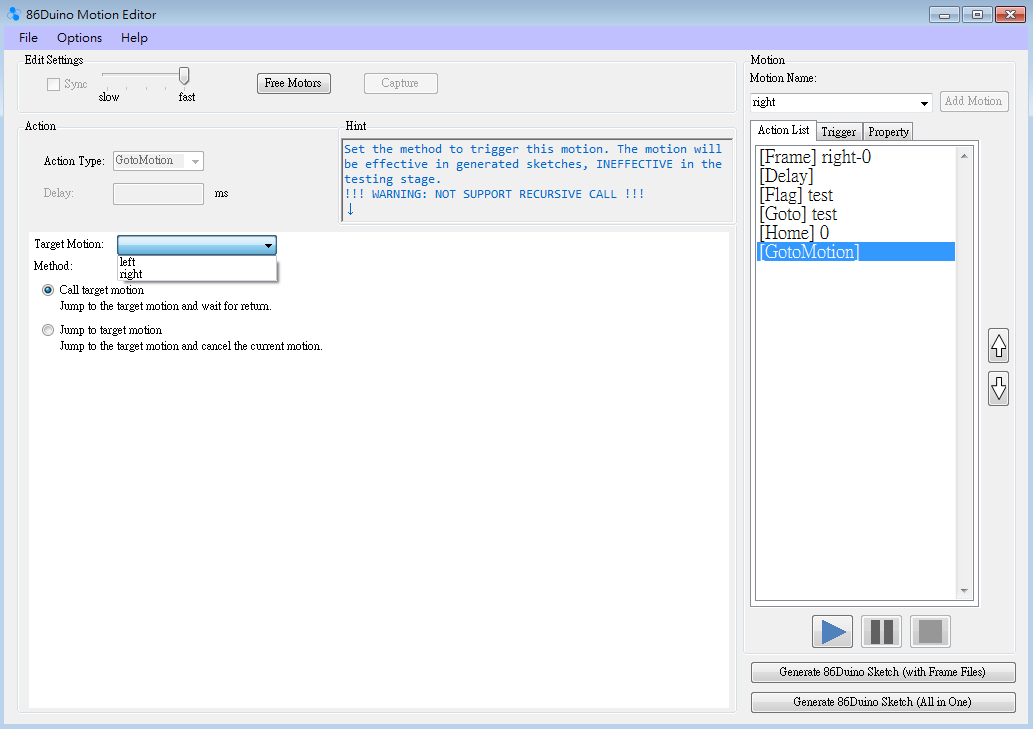
Task: Open the Action Type dropdown
Action: 158,161
